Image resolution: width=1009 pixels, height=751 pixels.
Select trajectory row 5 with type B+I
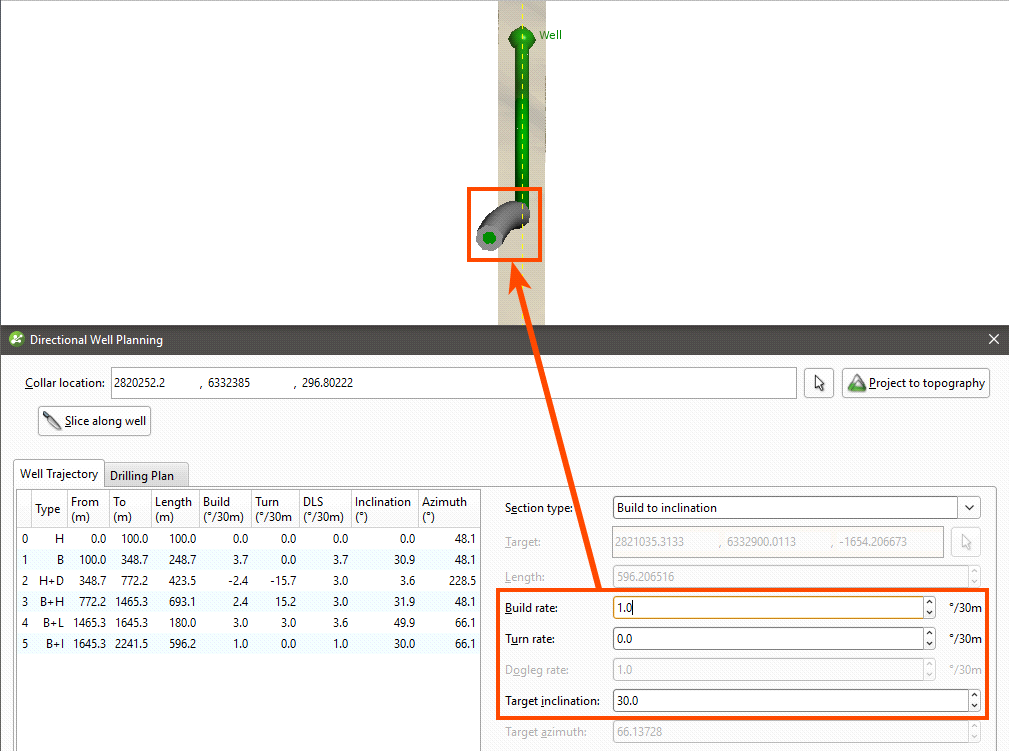pyautogui.click(x=240, y=644)
